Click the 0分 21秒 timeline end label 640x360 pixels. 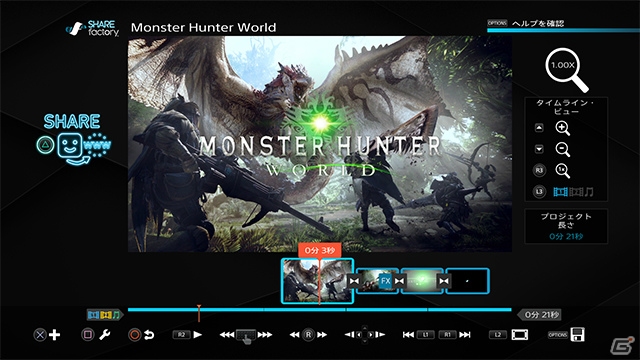click(x=539, y=315)
